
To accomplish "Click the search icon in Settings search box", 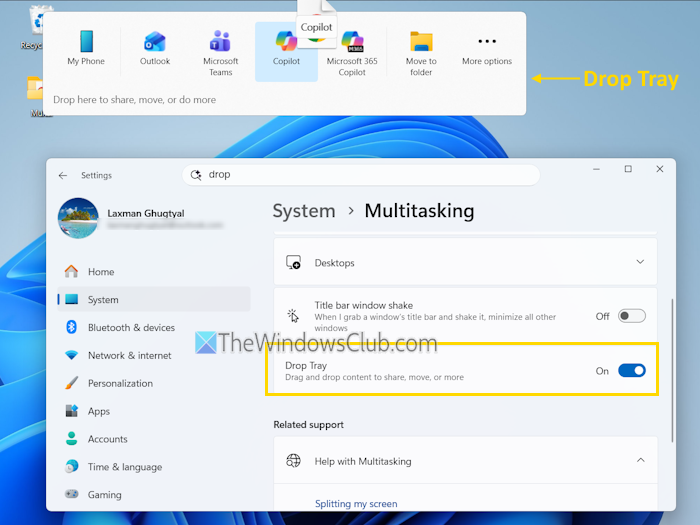I will click(x=196, y=175).
